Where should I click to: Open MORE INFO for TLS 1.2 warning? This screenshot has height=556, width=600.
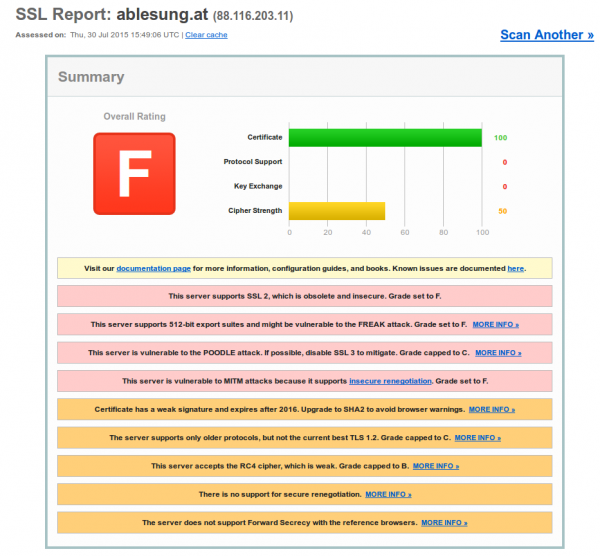tap(478, 438)
